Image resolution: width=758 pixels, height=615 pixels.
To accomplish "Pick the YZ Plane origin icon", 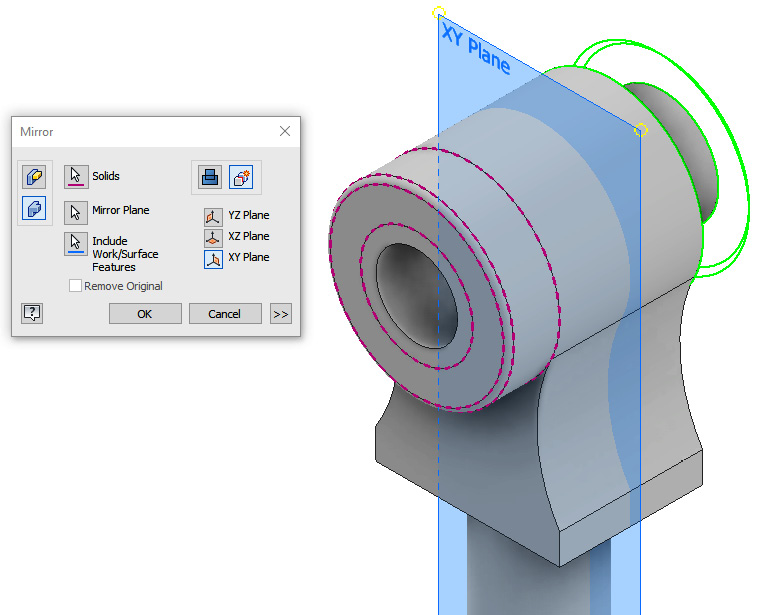I will [x=213, y=217].
